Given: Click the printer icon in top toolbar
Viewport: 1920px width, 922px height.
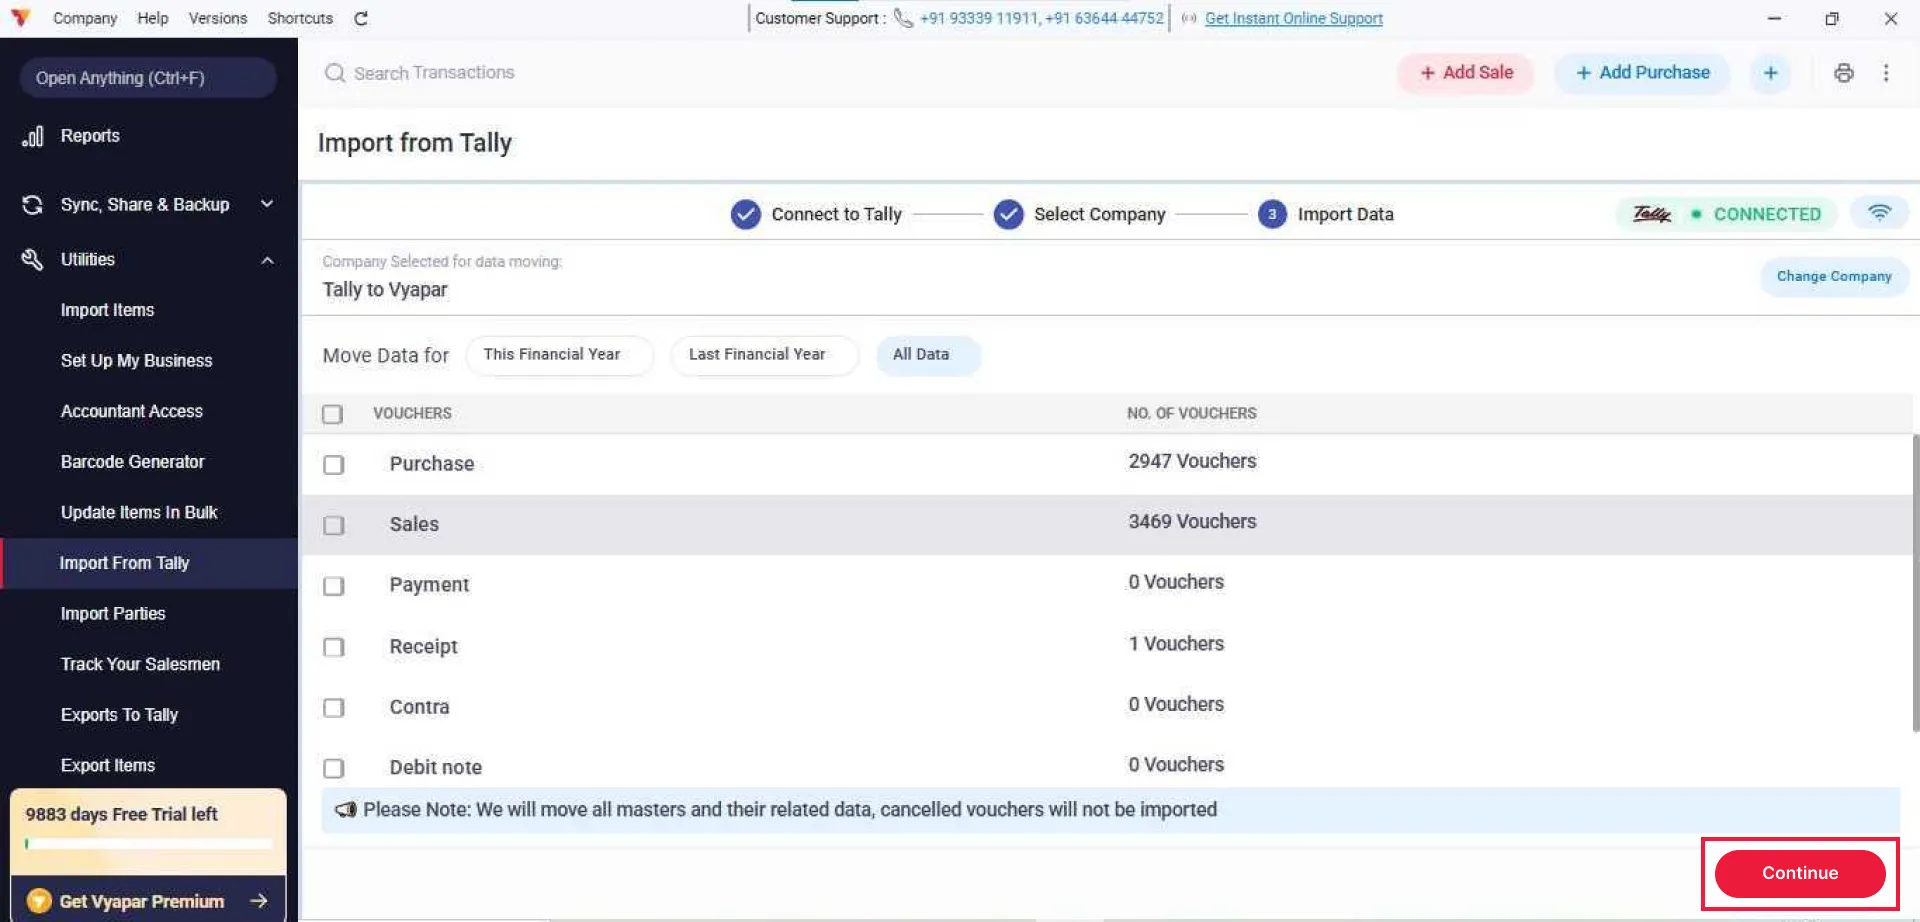Looking at the screenshot, I should tap(1844, 73).
